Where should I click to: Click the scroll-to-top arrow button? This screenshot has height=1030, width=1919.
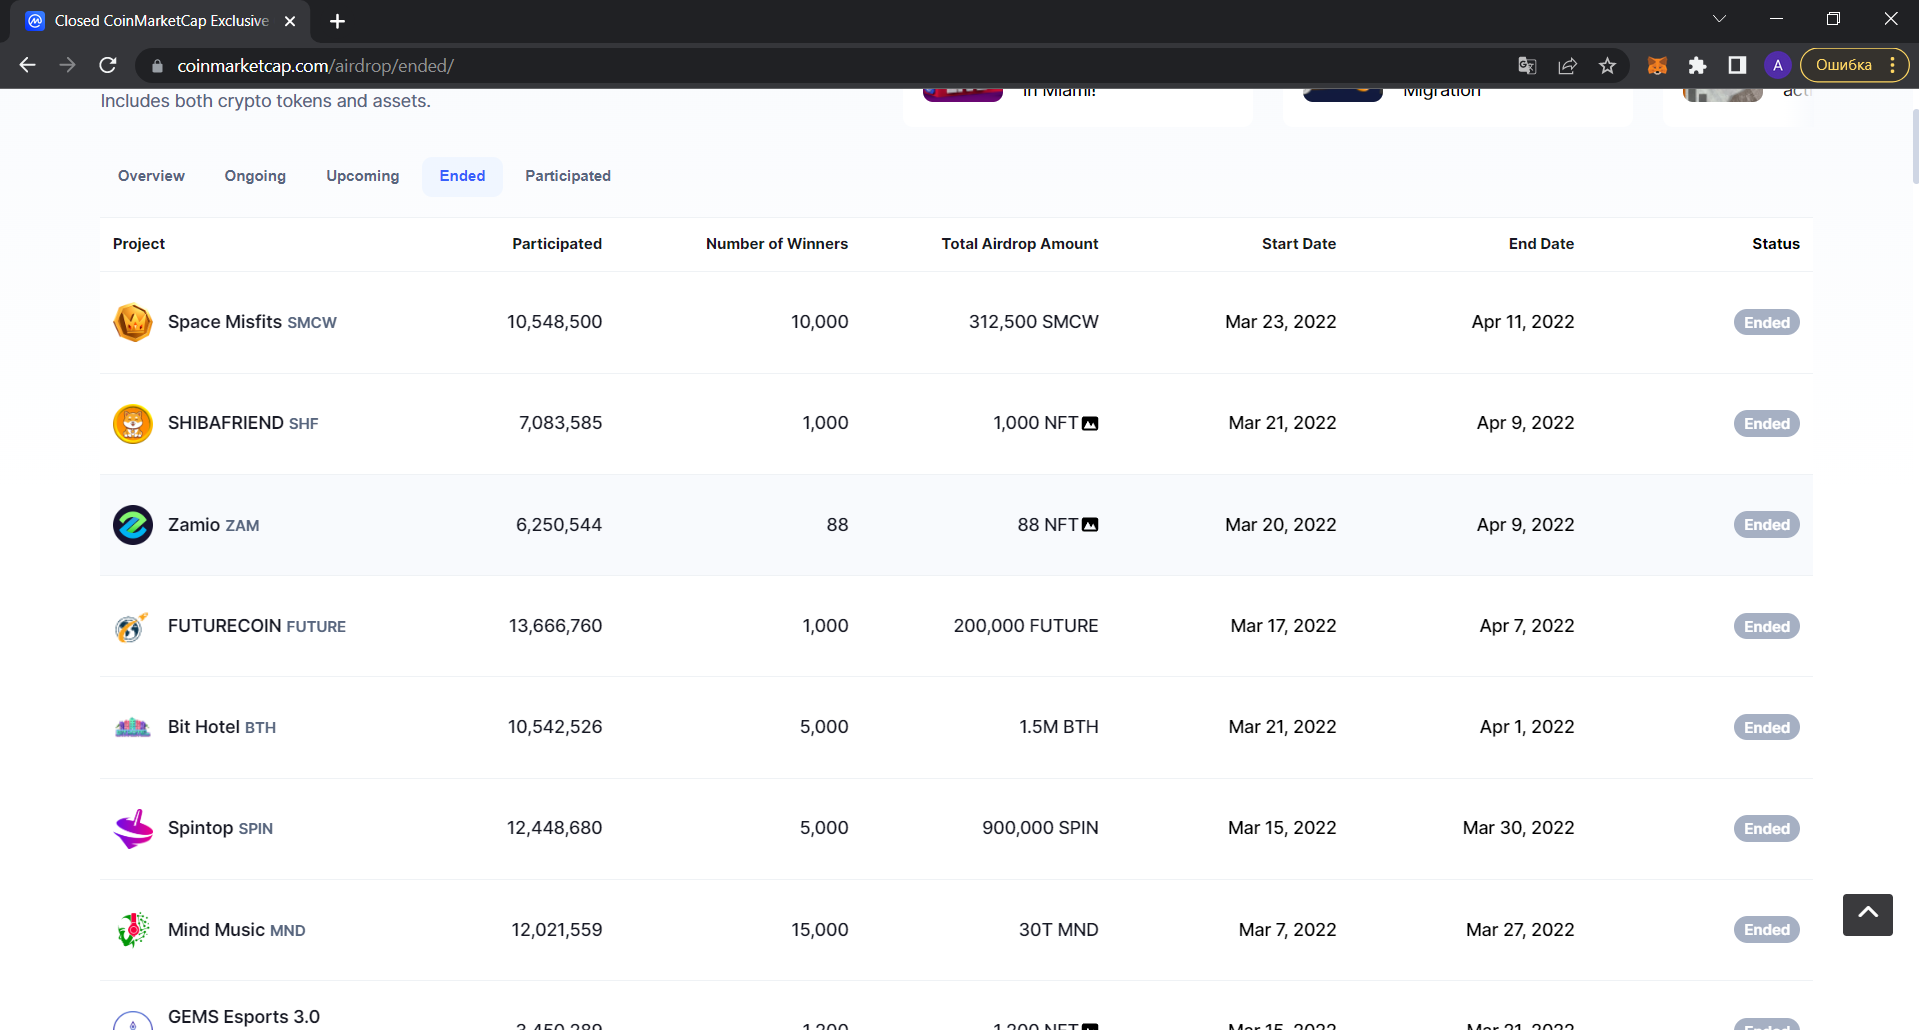coord(1867,914)
